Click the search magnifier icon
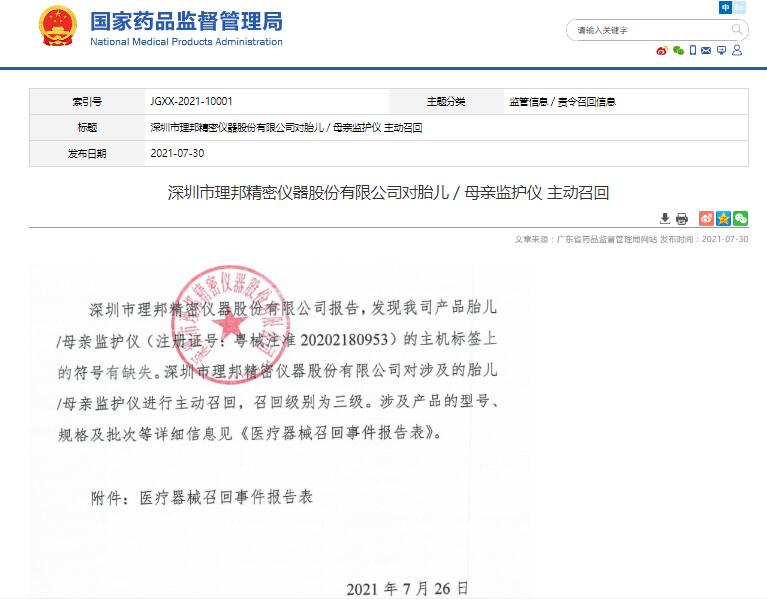This screenshot has height=599, width=767. coord(737,30)
